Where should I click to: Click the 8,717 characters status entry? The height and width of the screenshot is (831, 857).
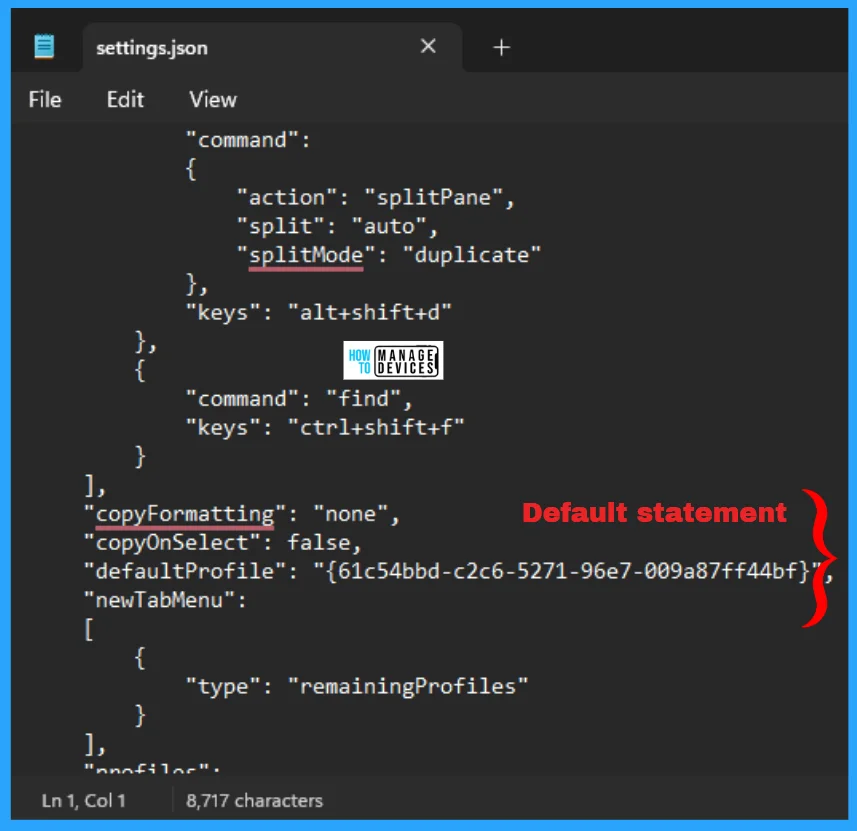254,801
